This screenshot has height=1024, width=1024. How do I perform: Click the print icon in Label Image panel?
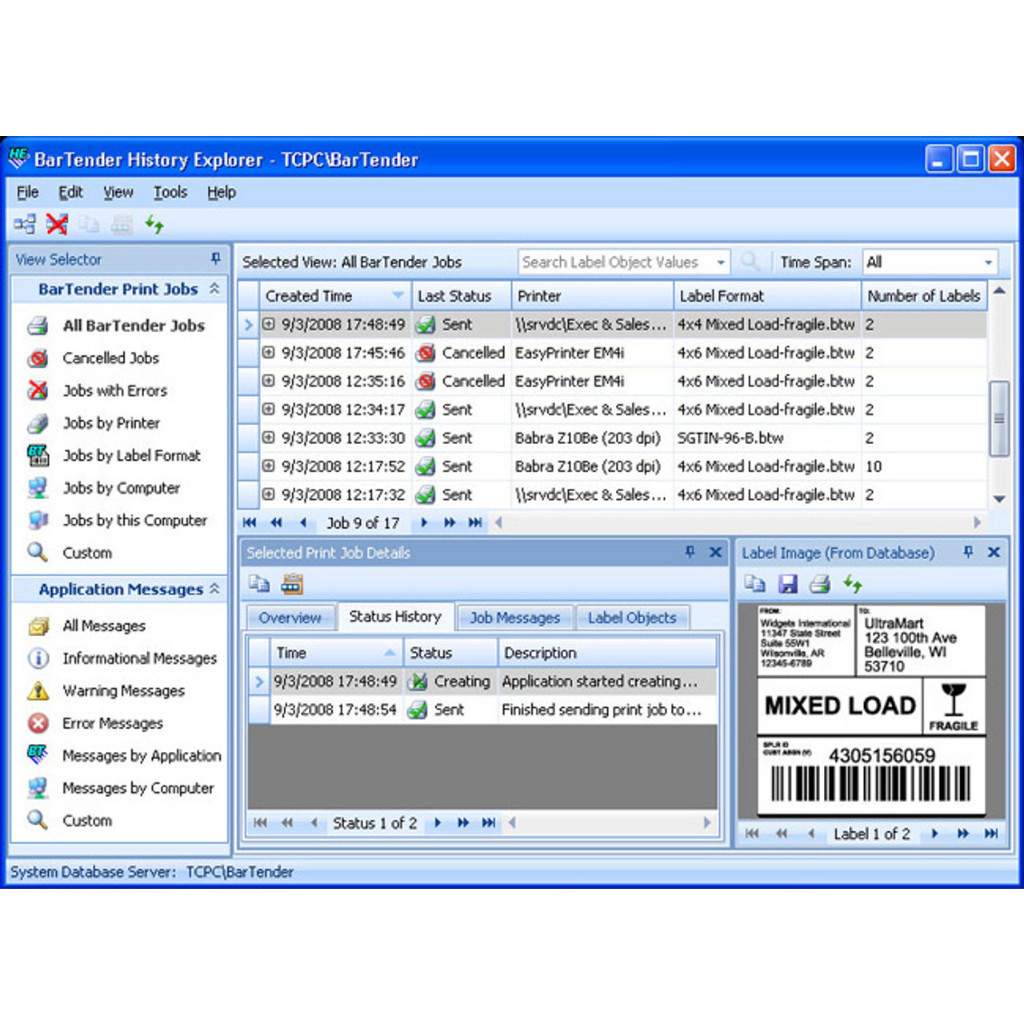819,584
